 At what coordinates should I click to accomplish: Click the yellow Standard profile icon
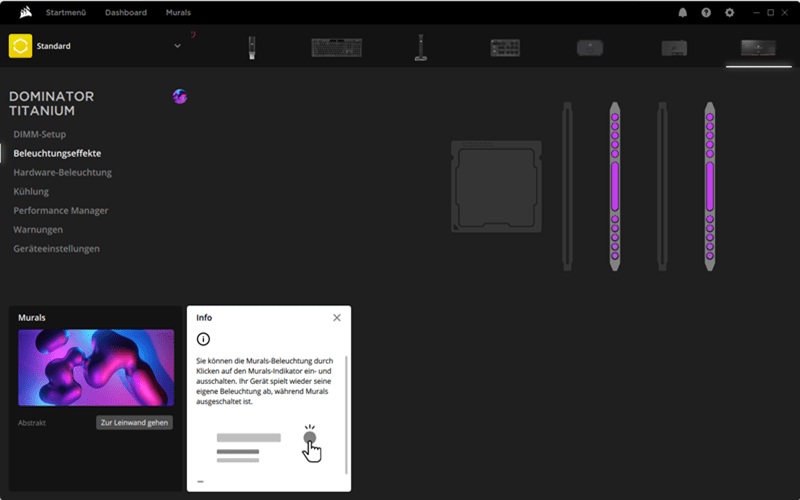(20, 46)
